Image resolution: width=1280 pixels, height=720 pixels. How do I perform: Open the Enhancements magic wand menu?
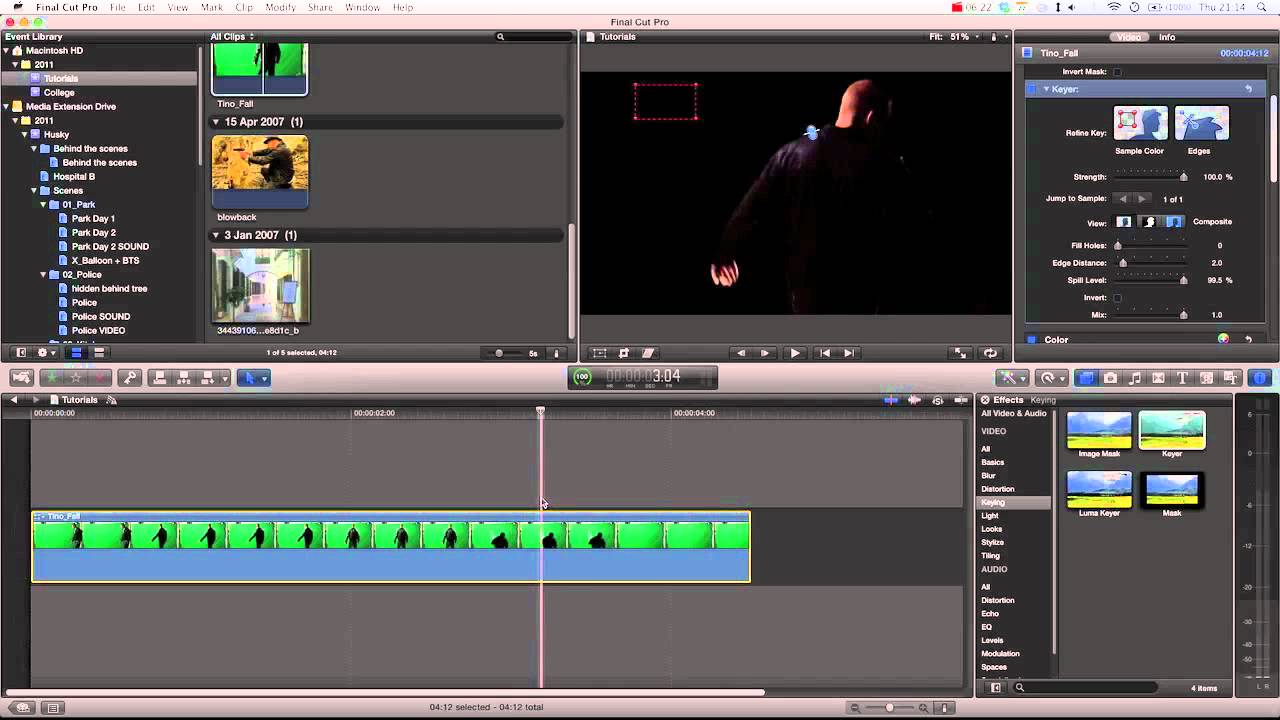click(x=1012, y=378)
